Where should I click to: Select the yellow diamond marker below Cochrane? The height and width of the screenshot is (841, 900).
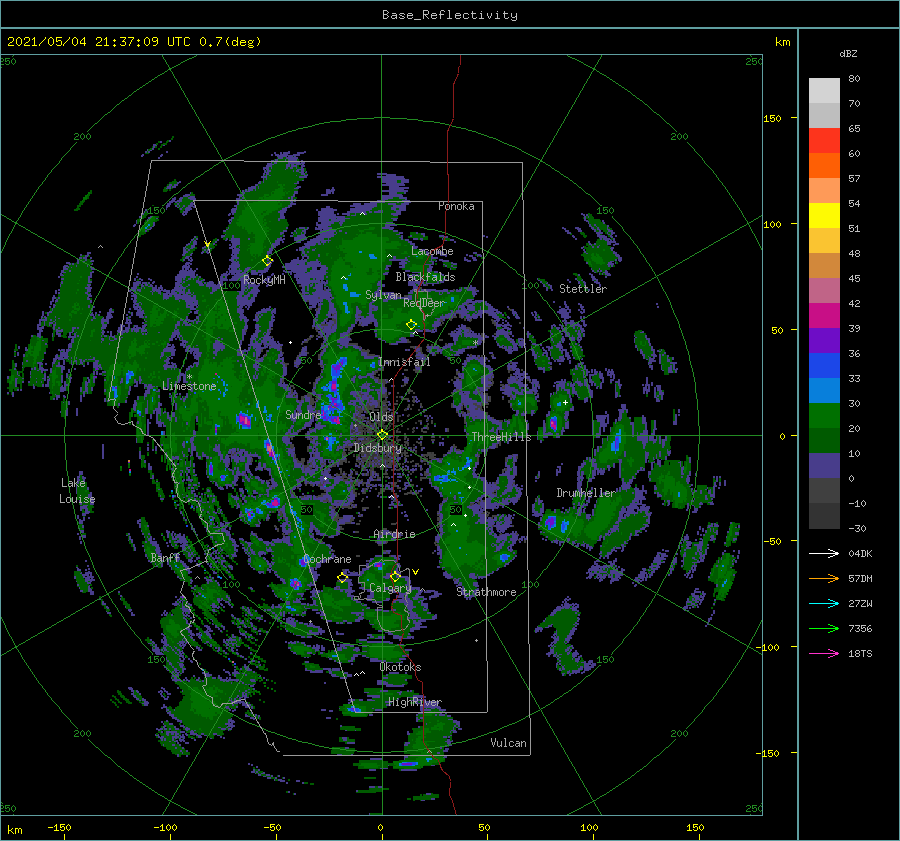pos(343,578)
